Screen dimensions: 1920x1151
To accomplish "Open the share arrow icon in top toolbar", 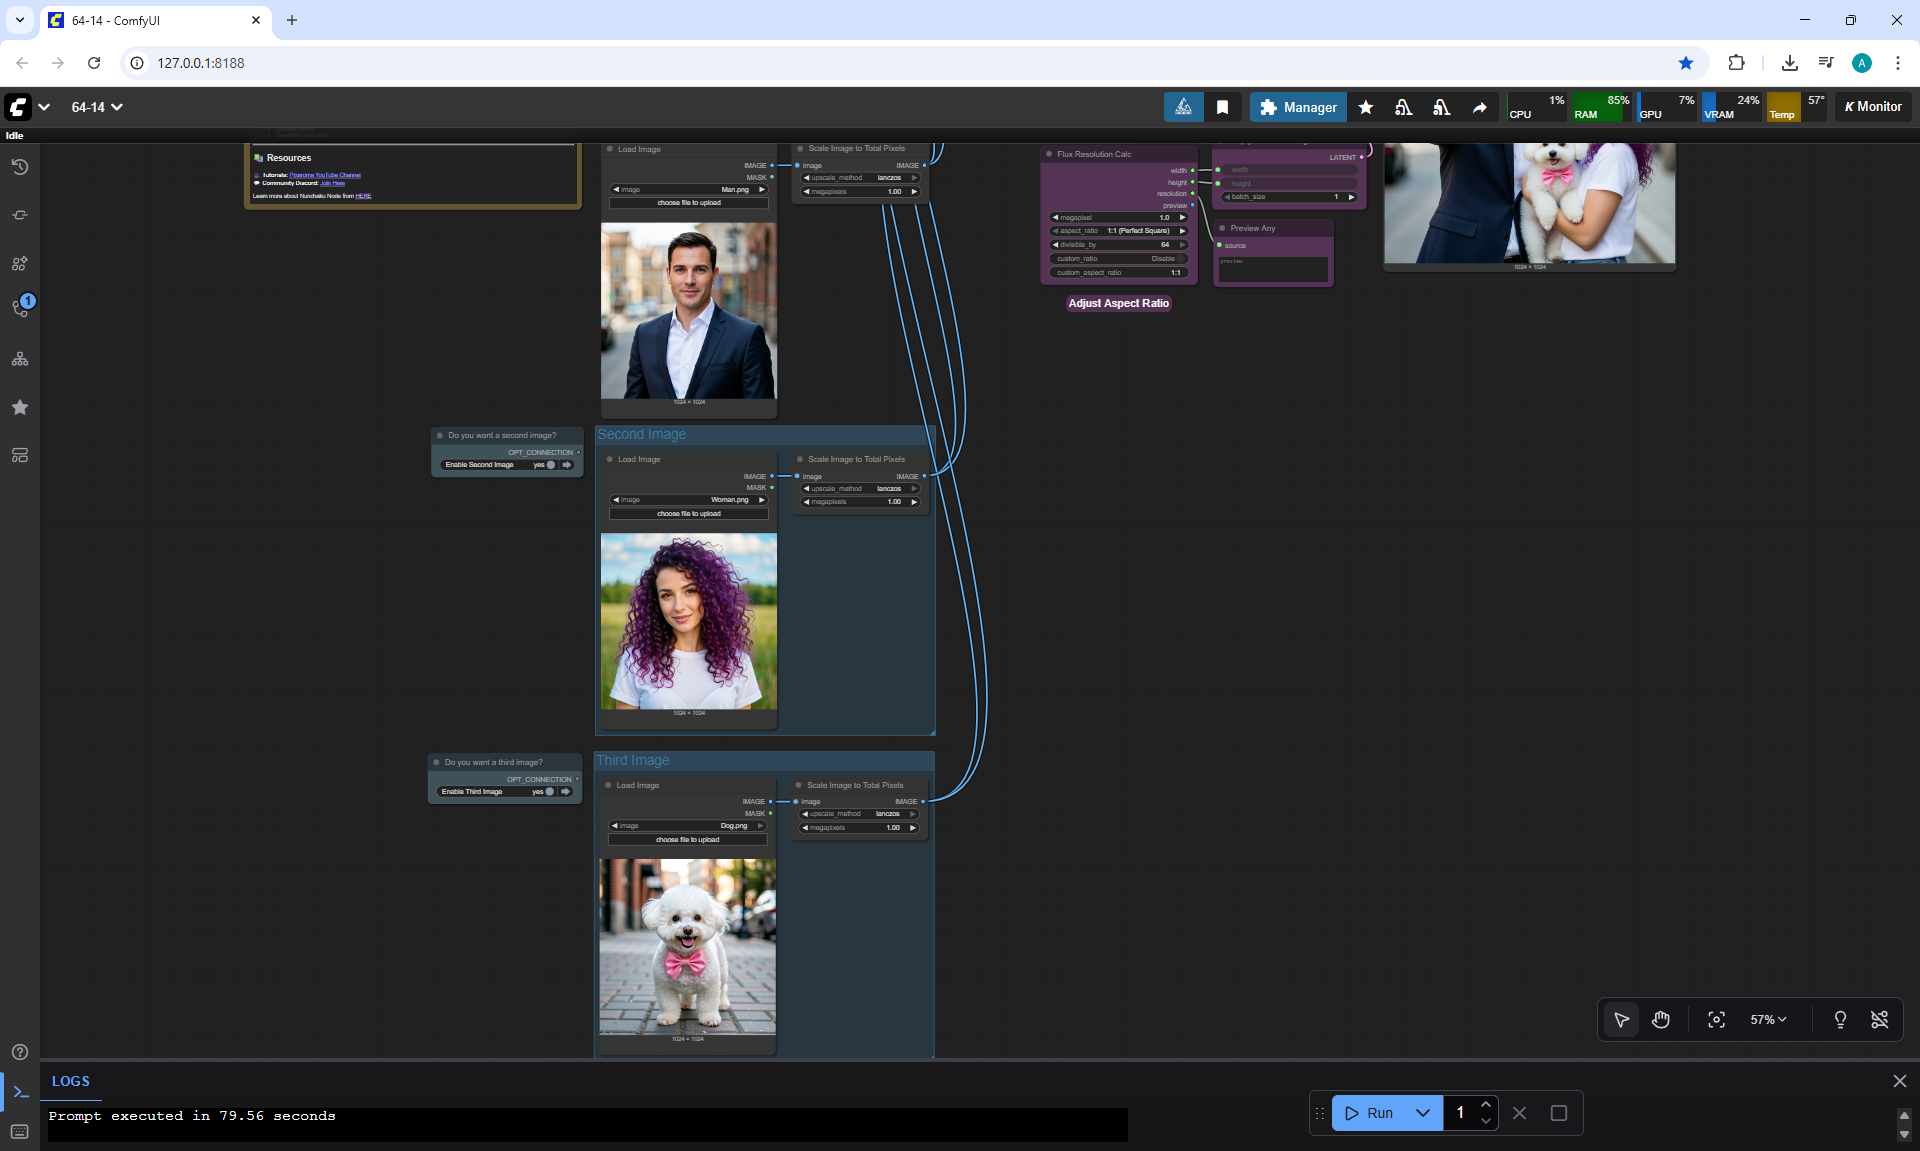I will [1479, 107].
